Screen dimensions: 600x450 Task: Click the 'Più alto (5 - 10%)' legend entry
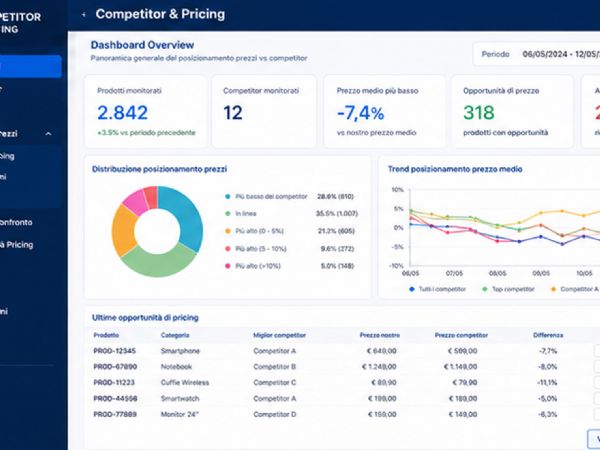click(256, 249)
